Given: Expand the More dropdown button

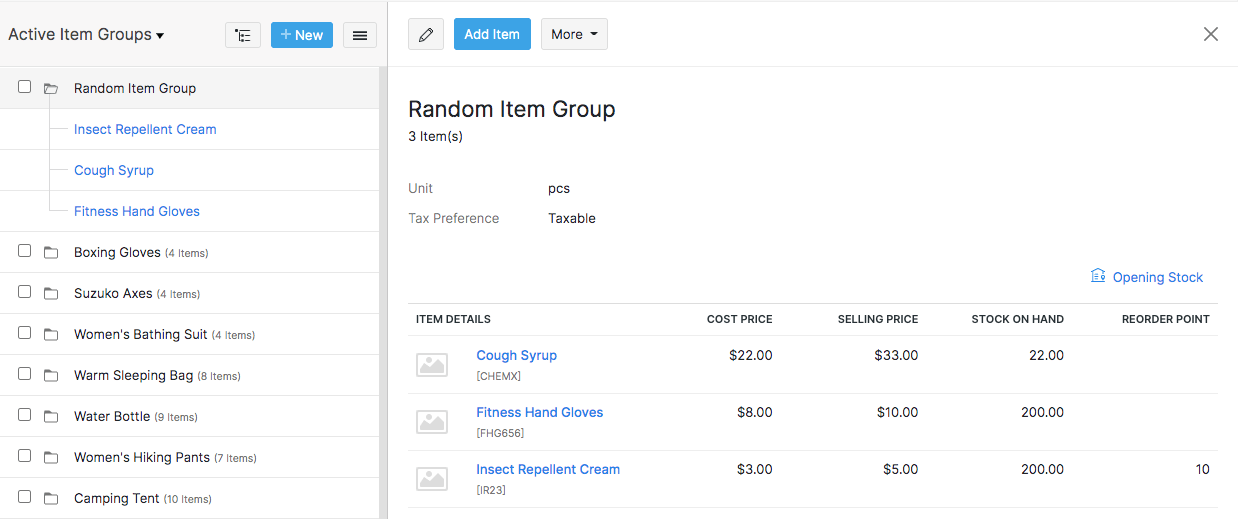Looking at the screenshot, I should (574, 35).
